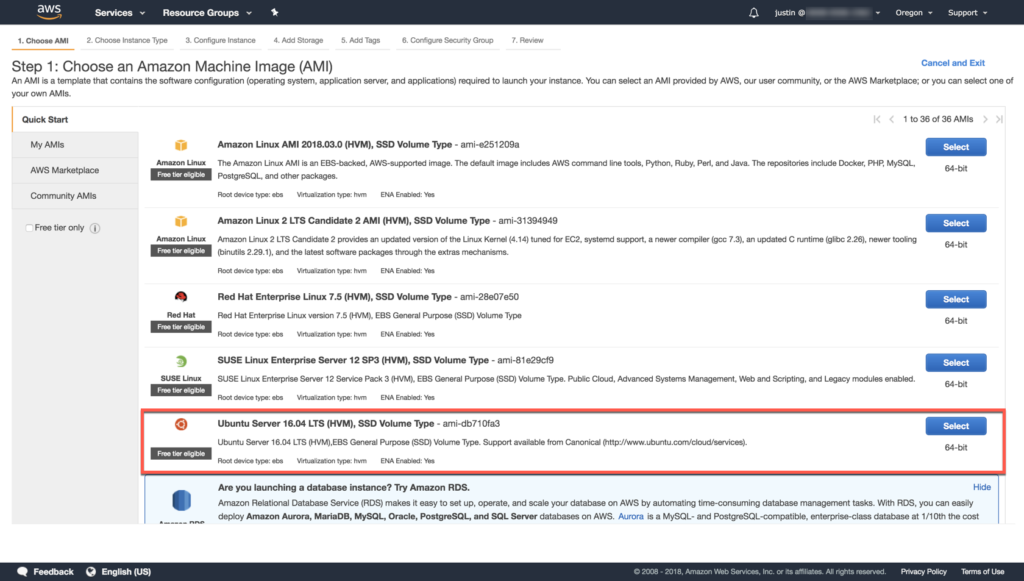Screen dimensions: 1024x581
Task: Go to the 2. Choose Instance Type tab
Action: [127, 40]
